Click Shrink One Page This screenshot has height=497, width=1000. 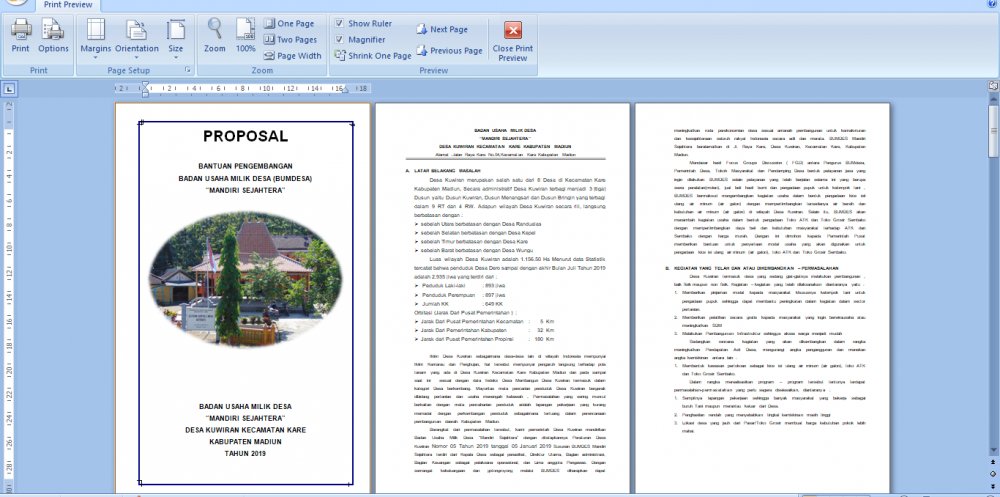pyautogui.click(x=373, y=56)
